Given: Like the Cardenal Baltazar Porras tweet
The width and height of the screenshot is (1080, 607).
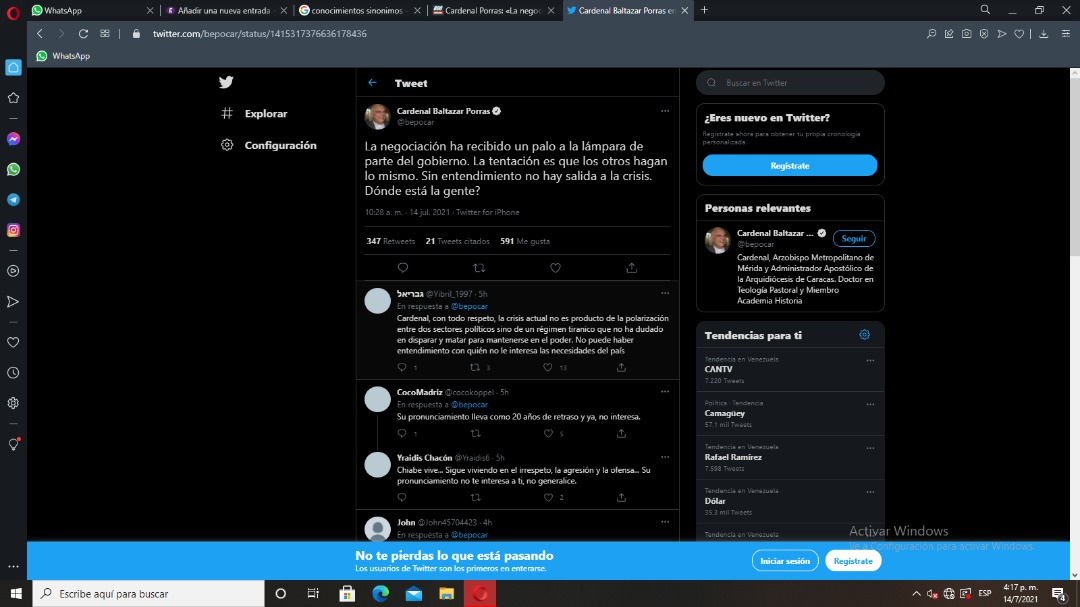Looking at the screenshot, I should [x=555, y=268].
